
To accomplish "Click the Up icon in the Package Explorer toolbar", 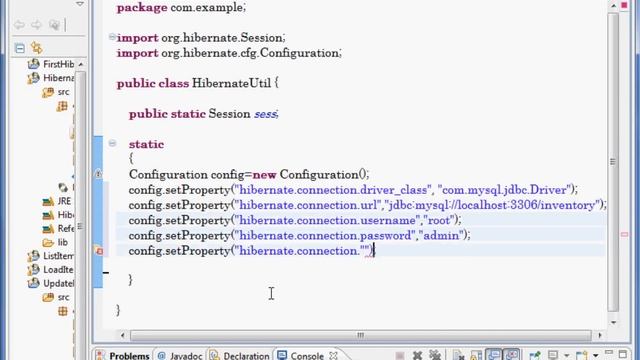I will (54, 25).
